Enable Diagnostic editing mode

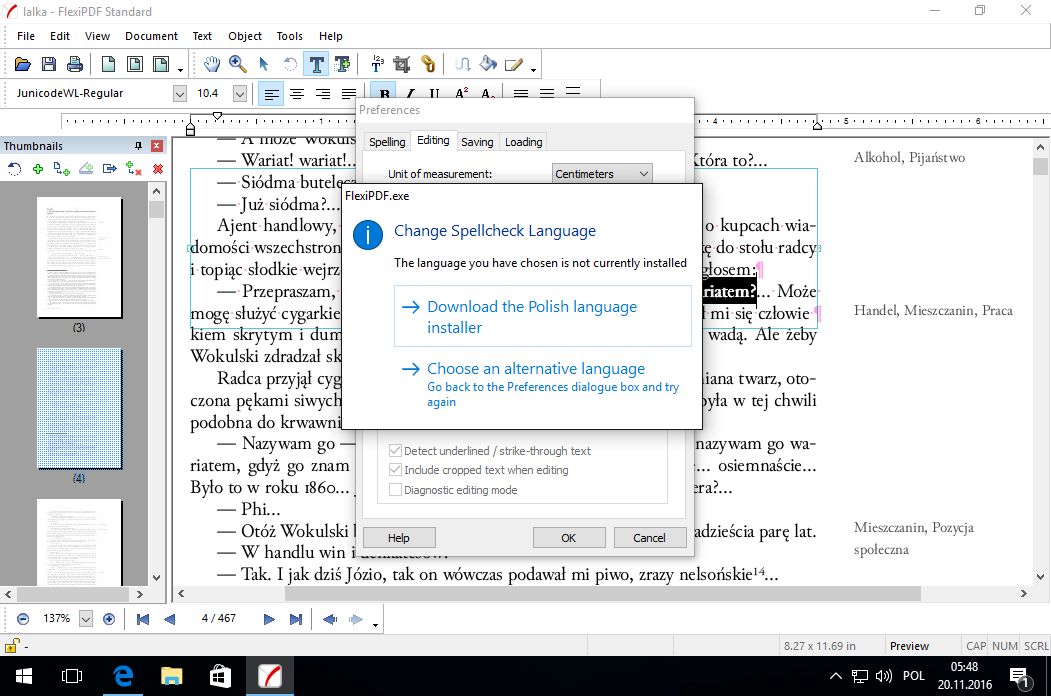(x=395, y=489)
